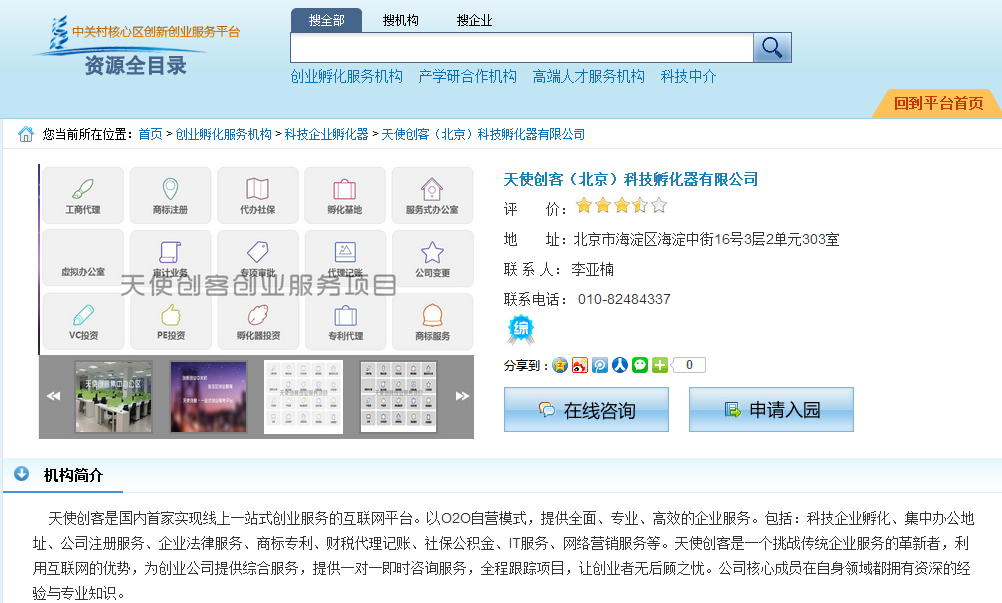Click the home icon in the breadcrumb

[26, 134]
